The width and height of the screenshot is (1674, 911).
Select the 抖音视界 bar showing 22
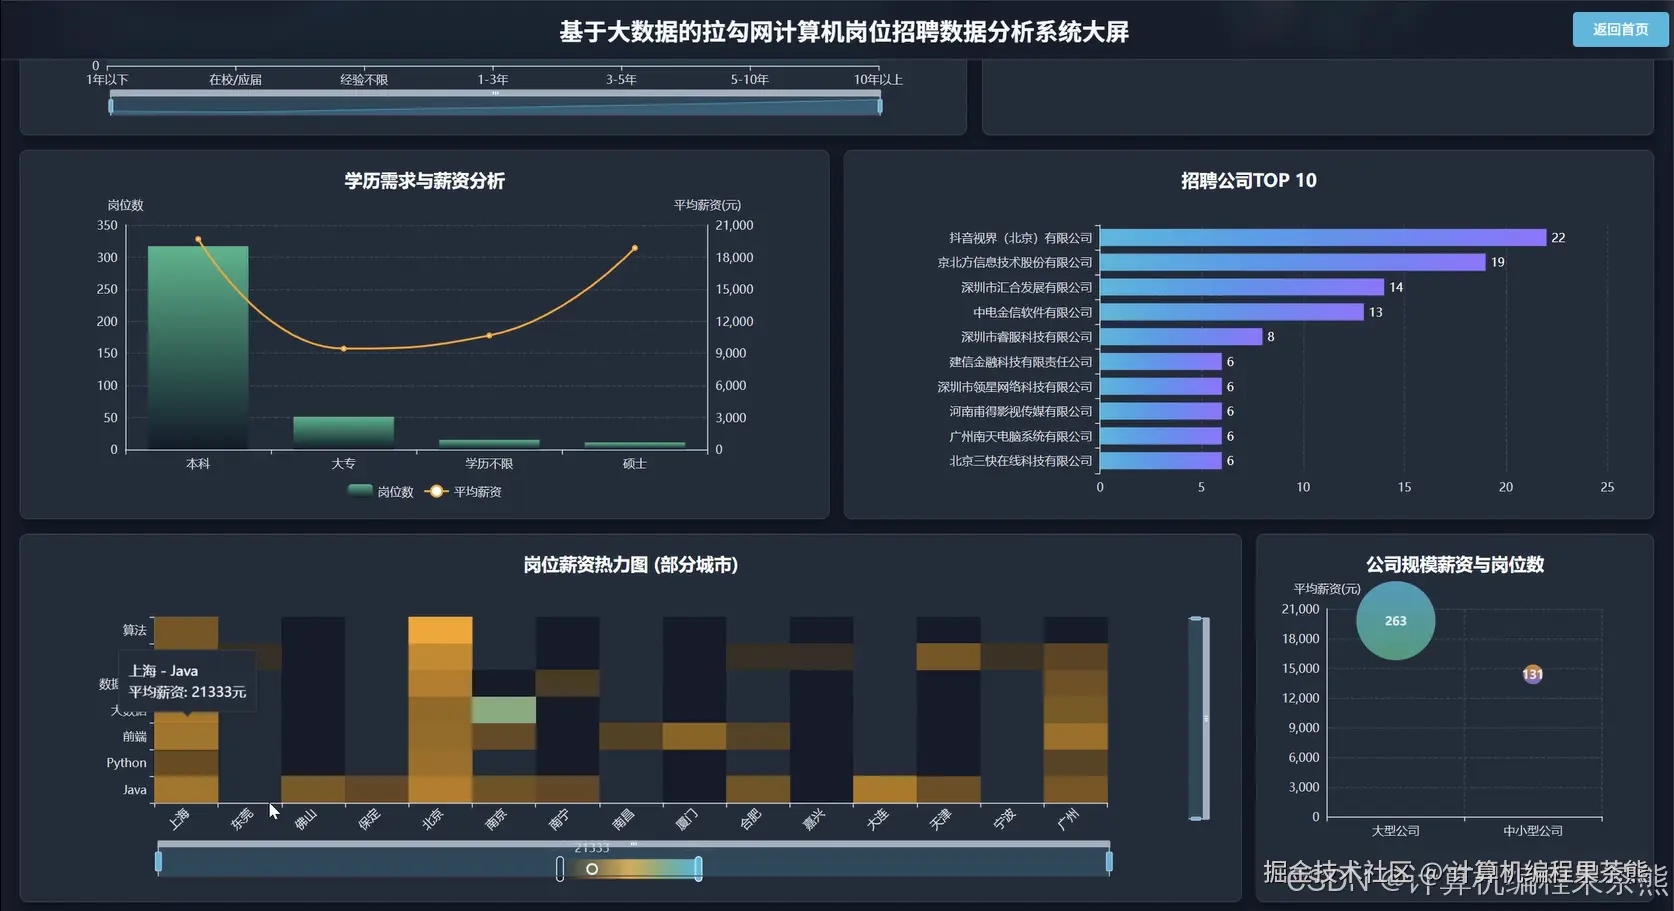[1320, 237]
